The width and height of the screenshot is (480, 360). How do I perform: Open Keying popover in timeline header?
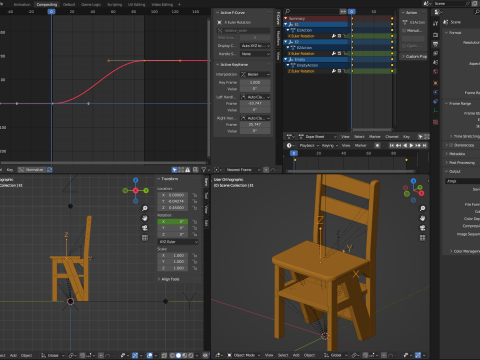pos(330,145)
